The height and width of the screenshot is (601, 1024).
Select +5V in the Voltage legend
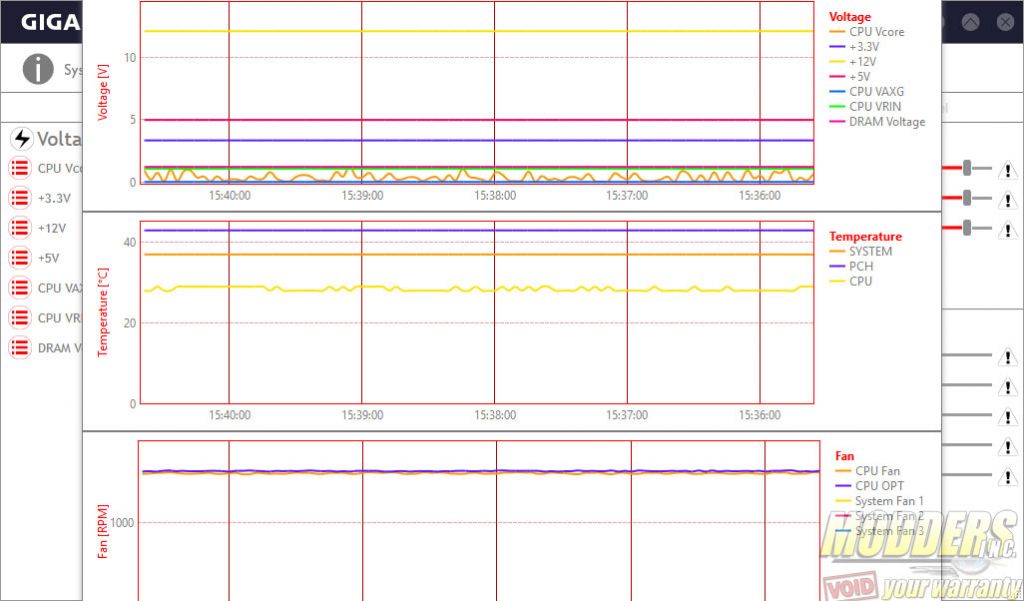850,76
